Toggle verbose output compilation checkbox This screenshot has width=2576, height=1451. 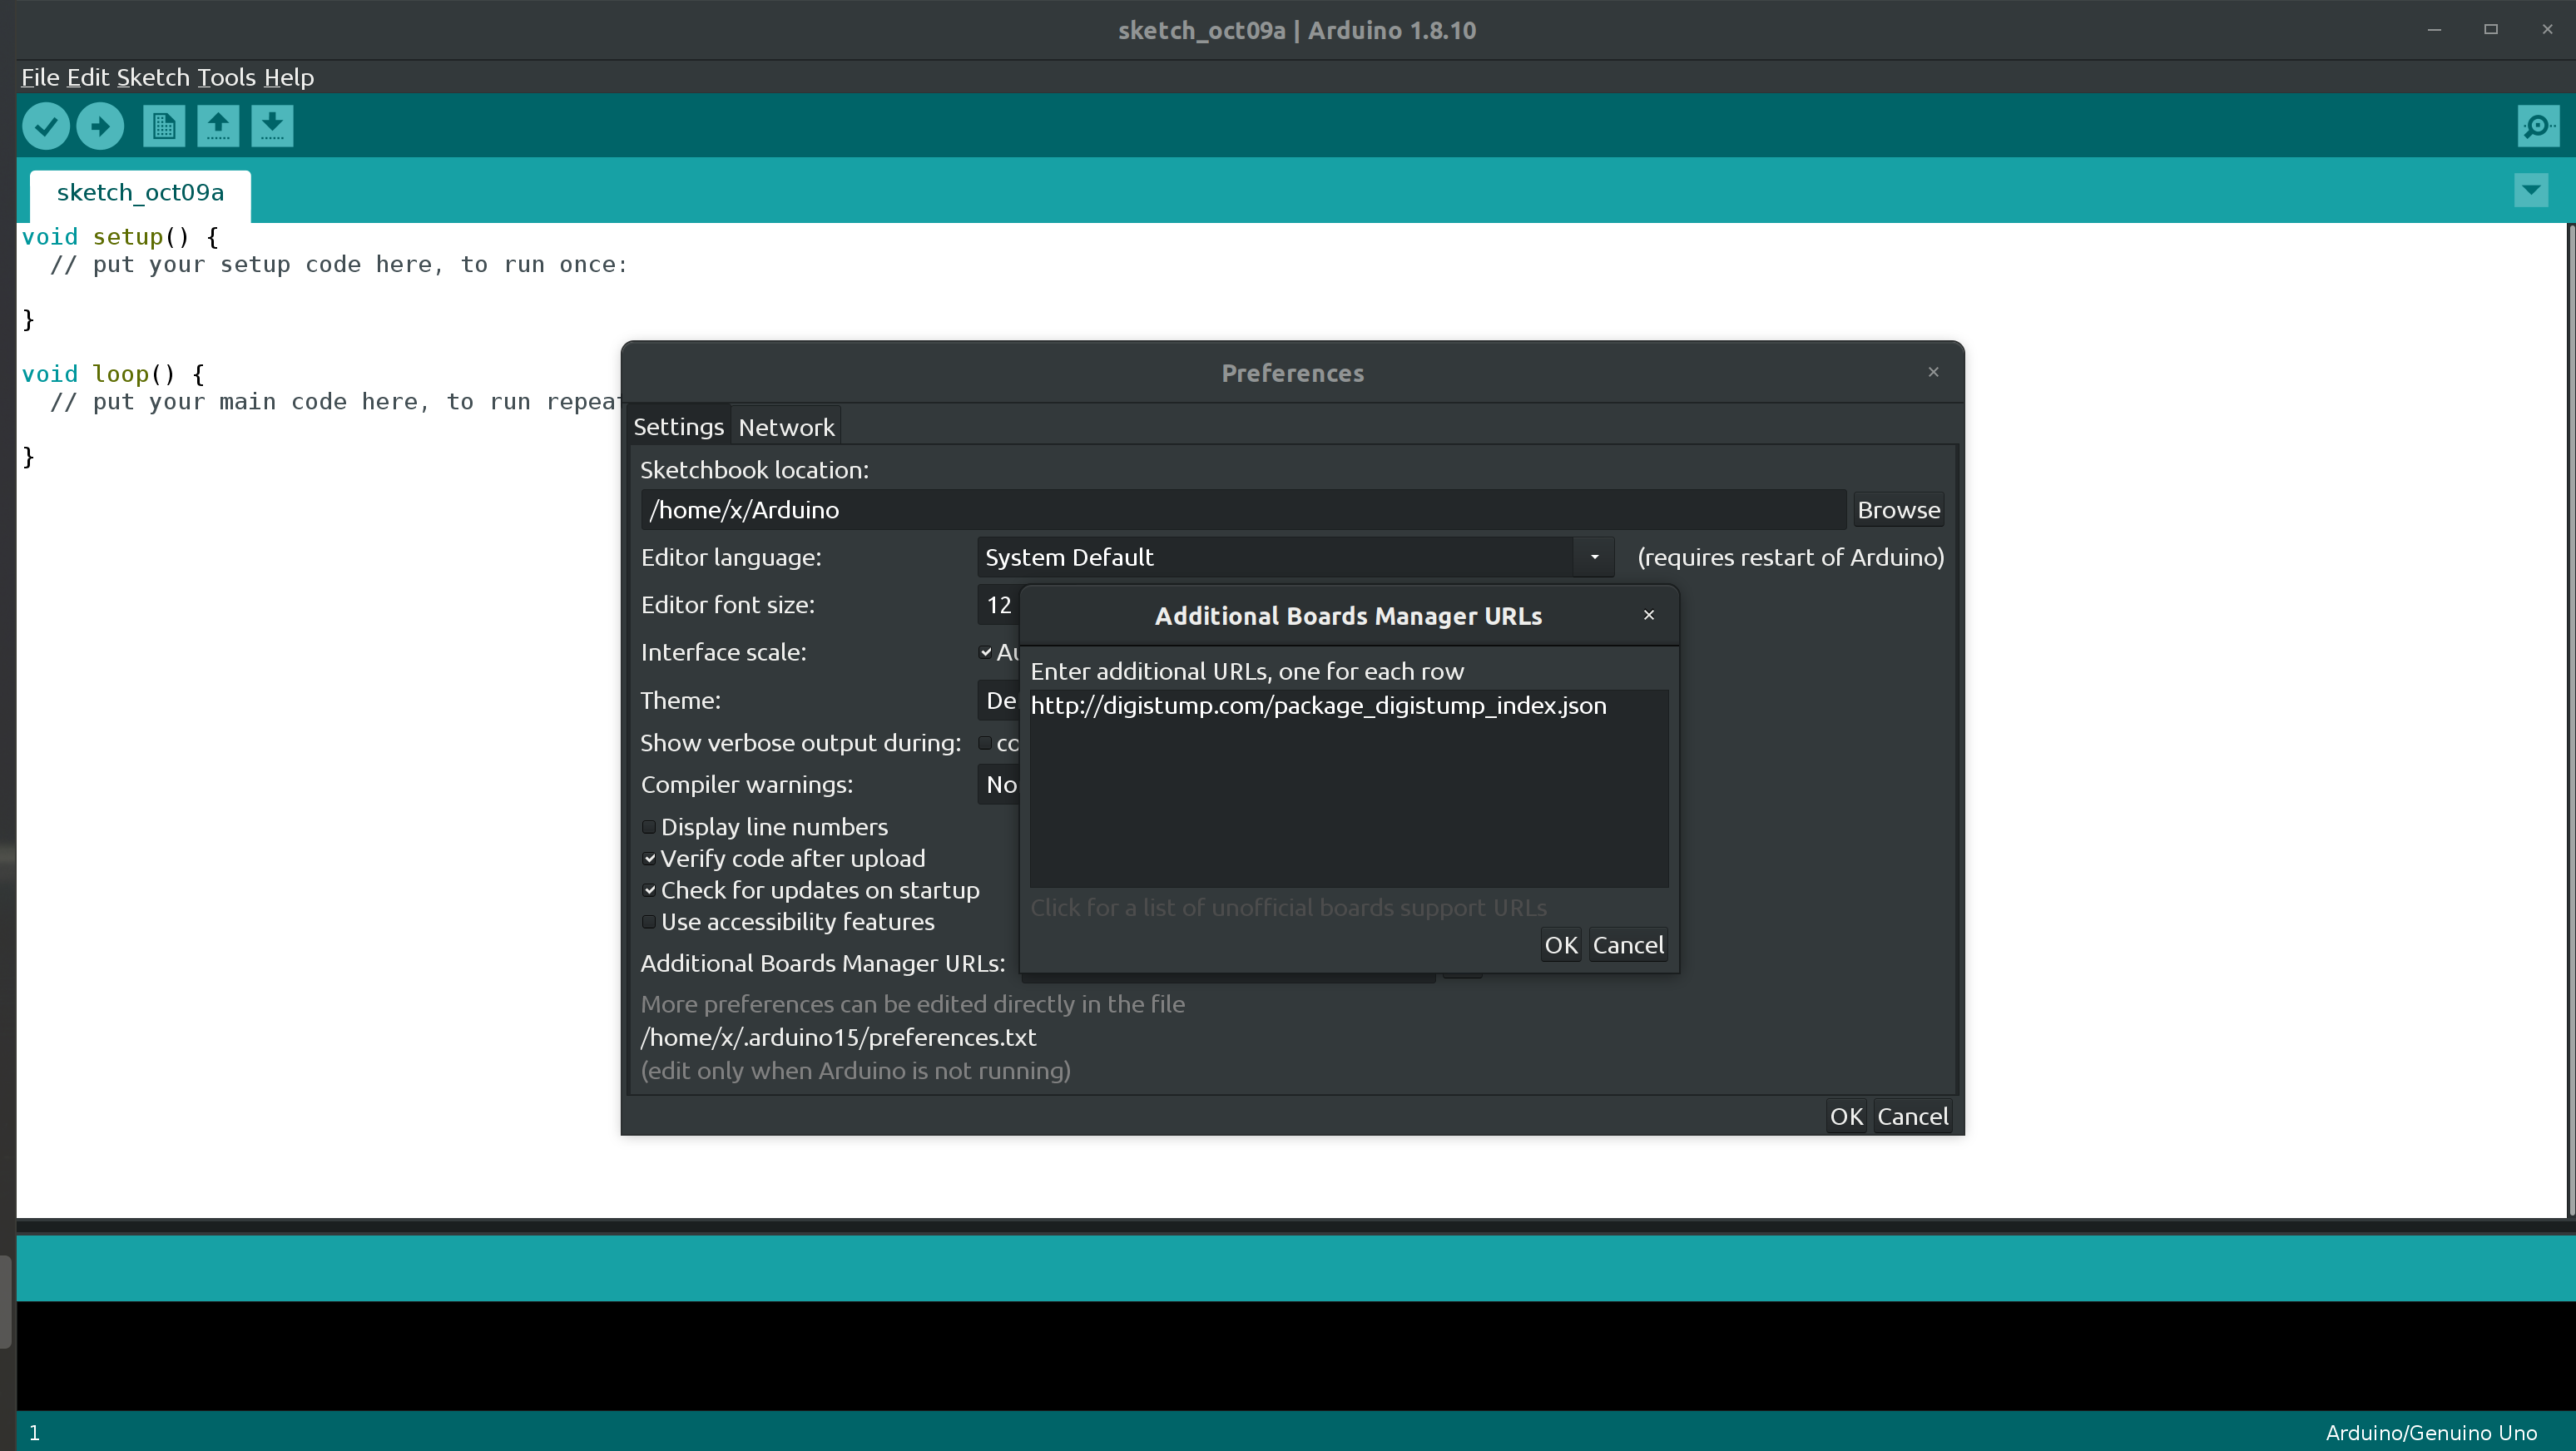pyautogui.click(x=986, y=743)
